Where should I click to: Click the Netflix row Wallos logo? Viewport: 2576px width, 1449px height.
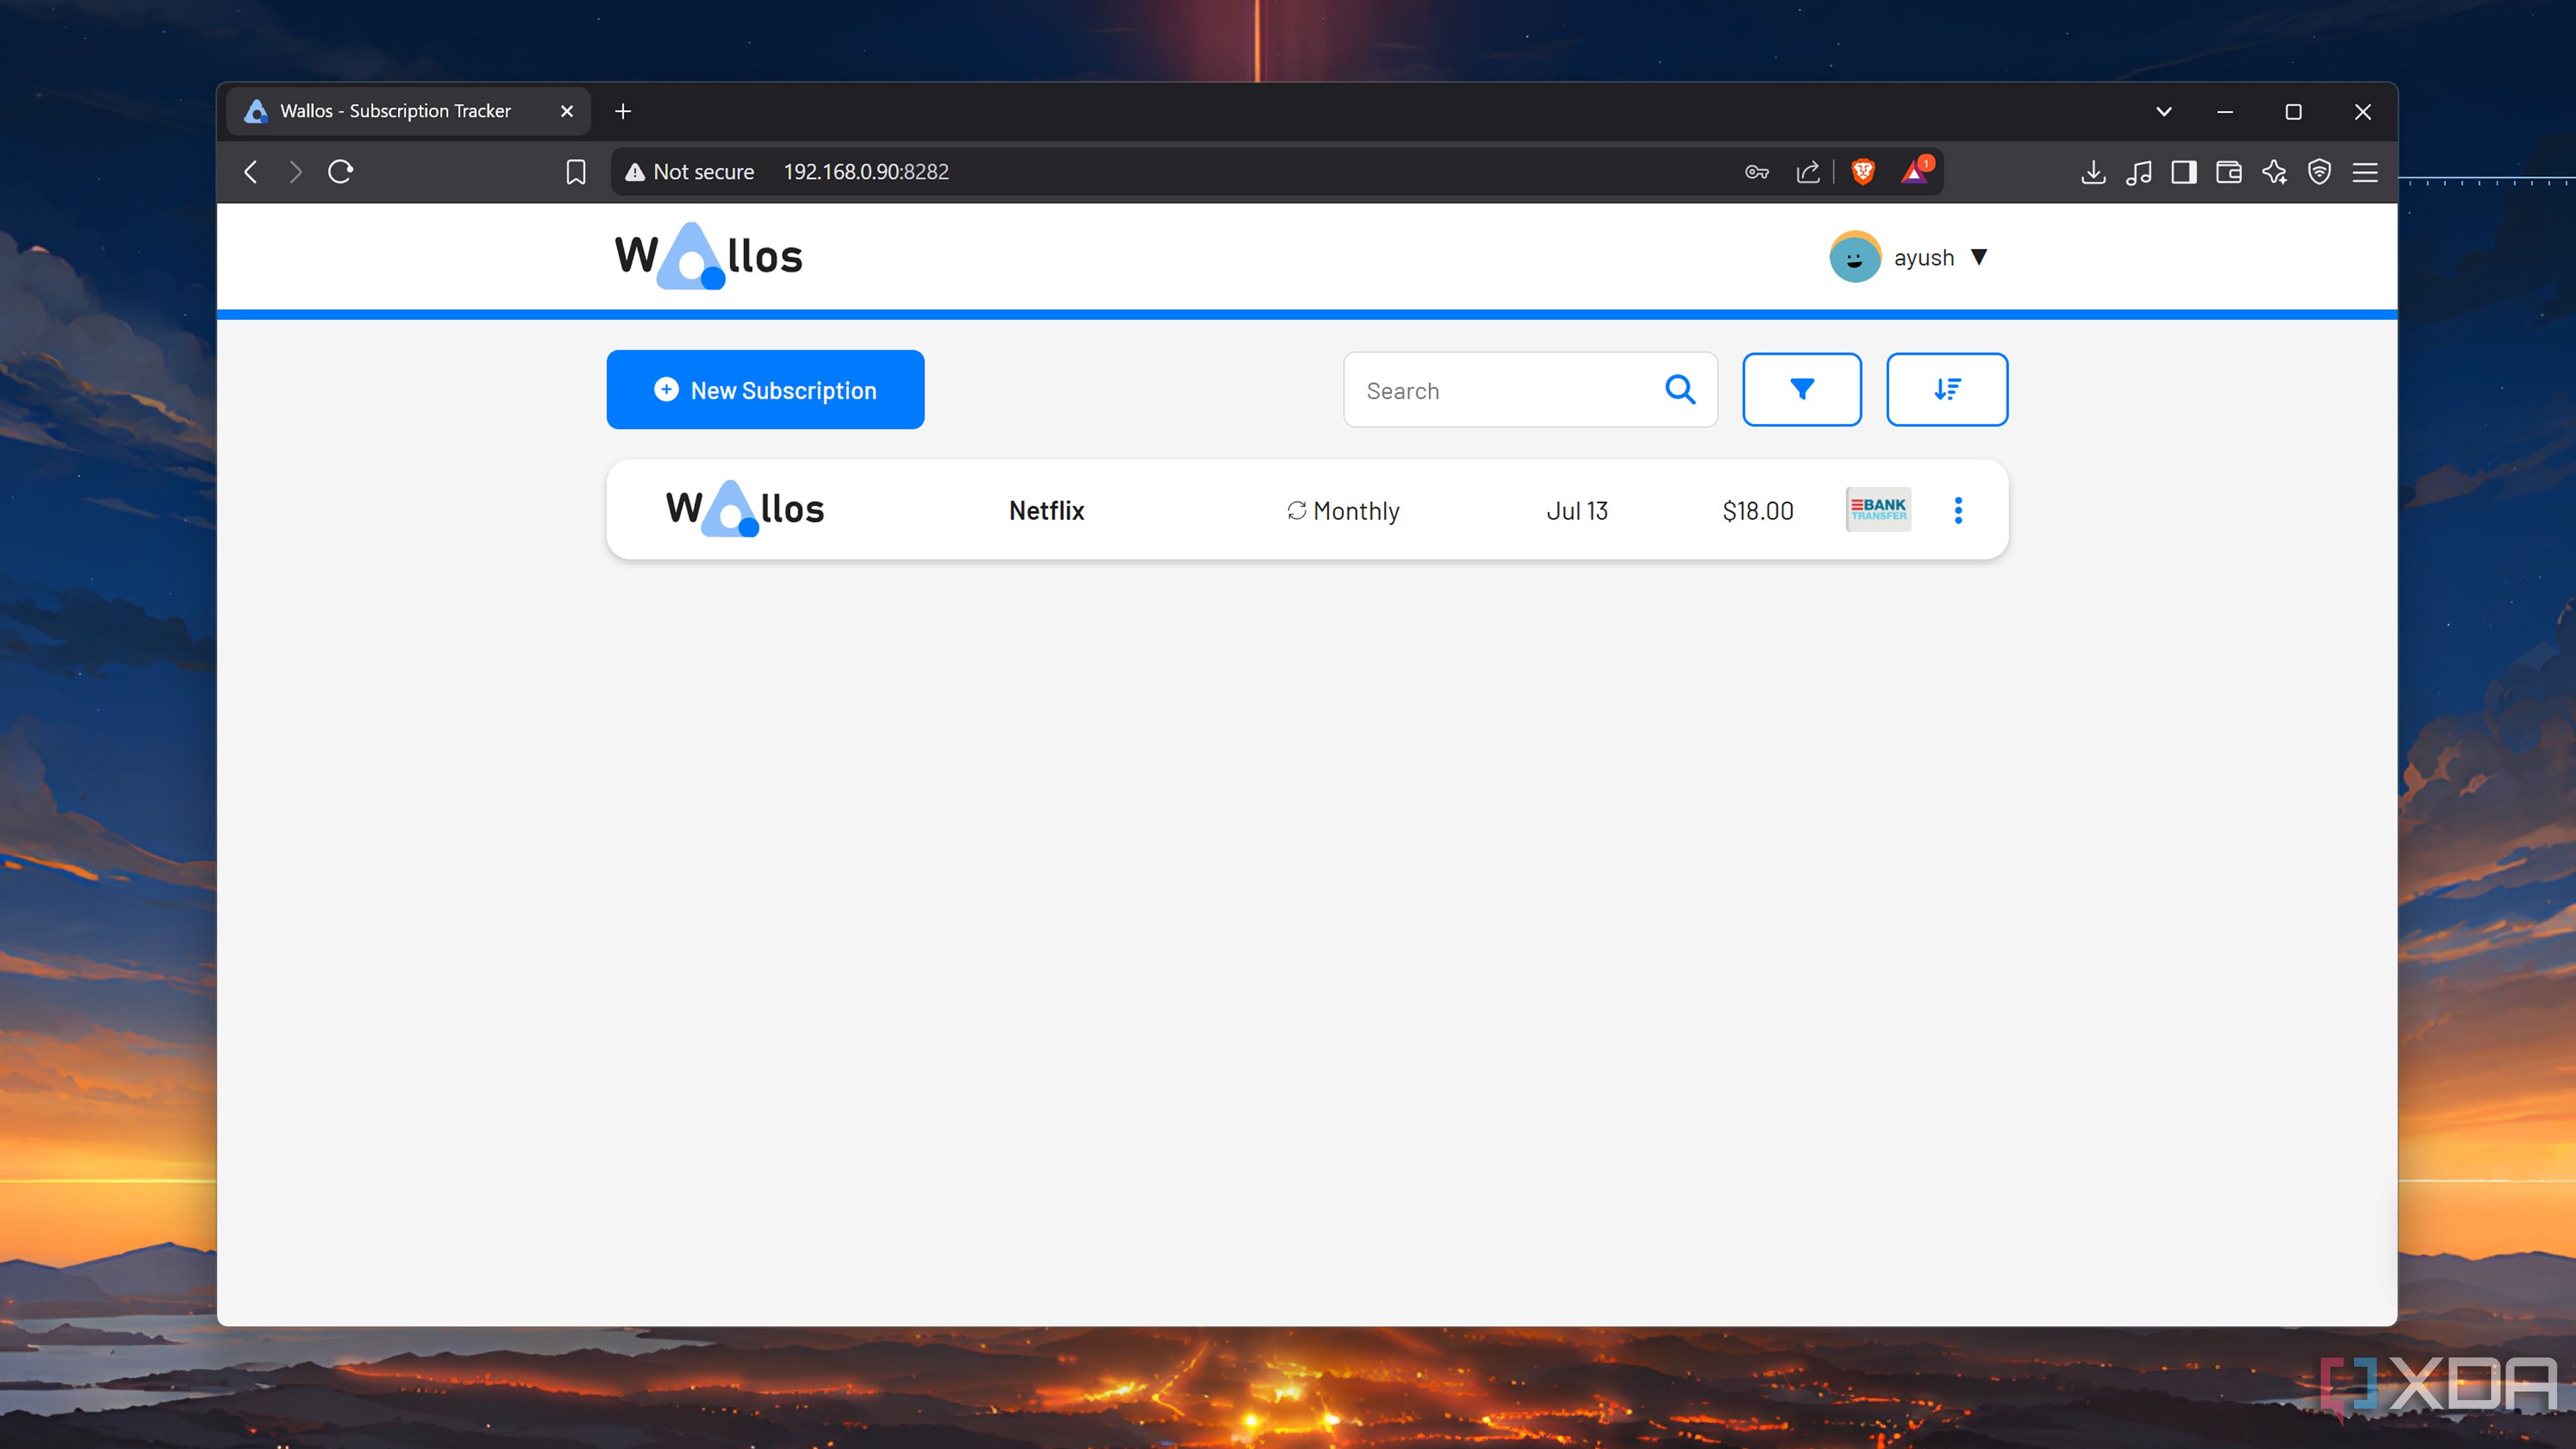pyautogui.click(x=745, y=508)
